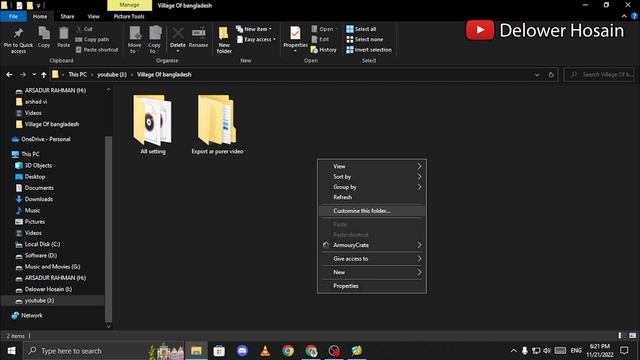Switch to the View ribbon tab
640x360 pixels.
pyautogui.click(x=93, y=16)
